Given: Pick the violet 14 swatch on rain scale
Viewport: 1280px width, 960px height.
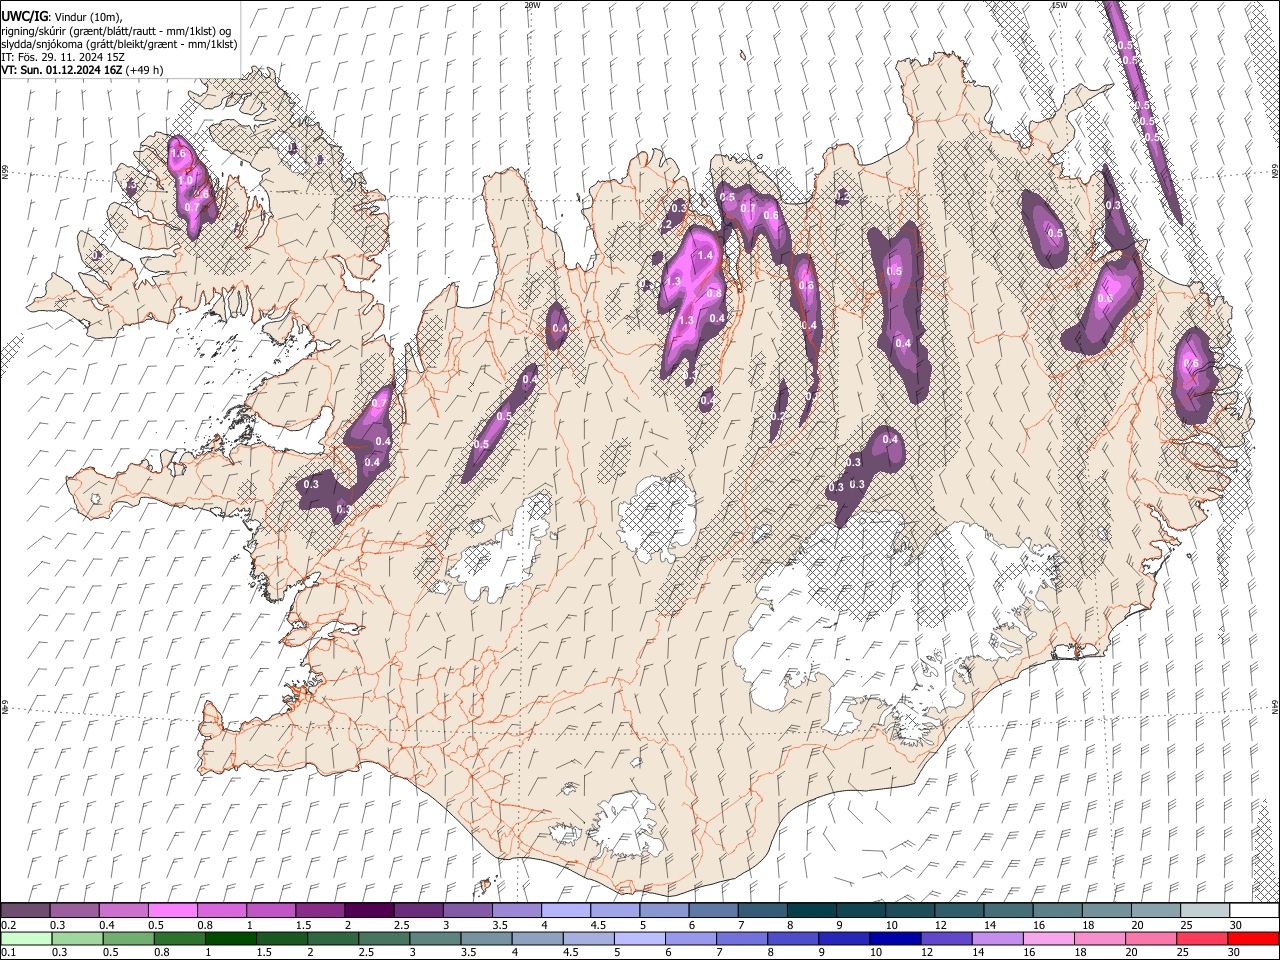Looking at the screenshot, I should 998,938.
